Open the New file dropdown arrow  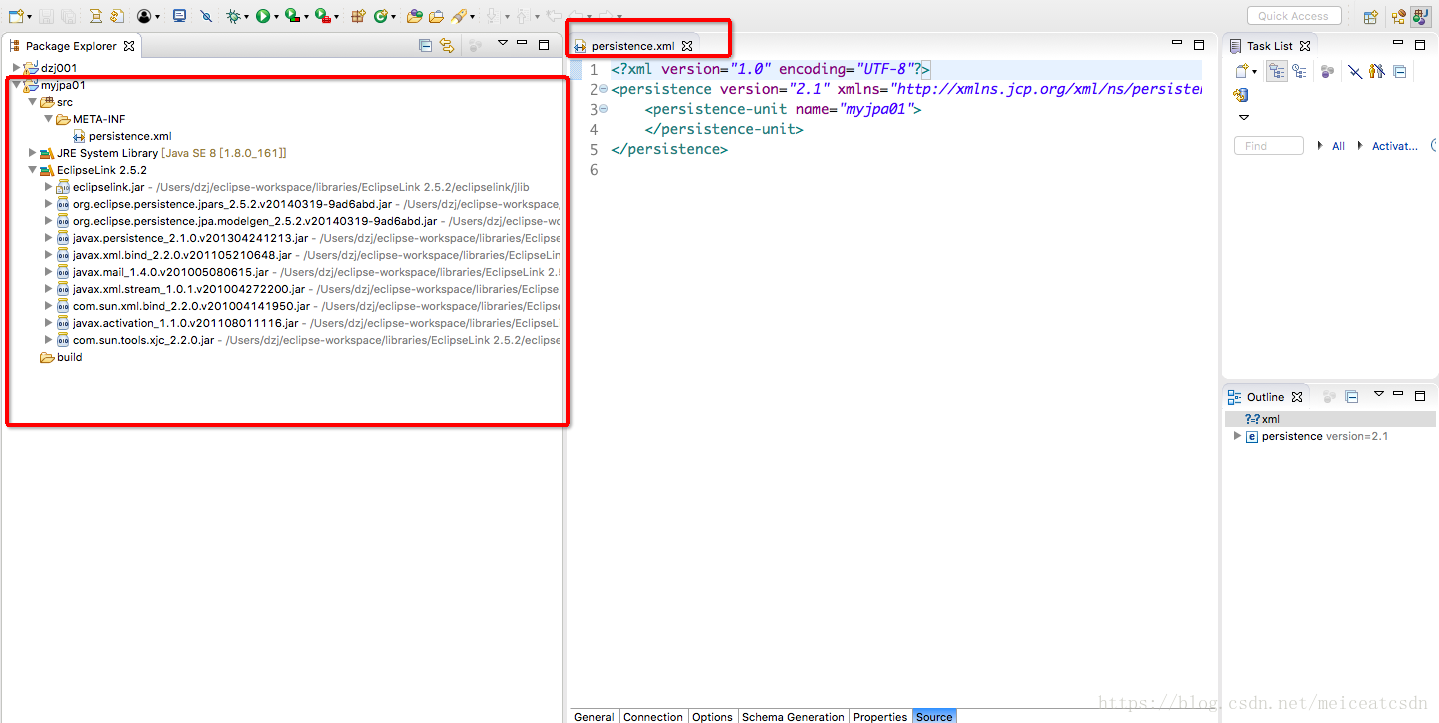pyautogui.click(x=30, y=17)
